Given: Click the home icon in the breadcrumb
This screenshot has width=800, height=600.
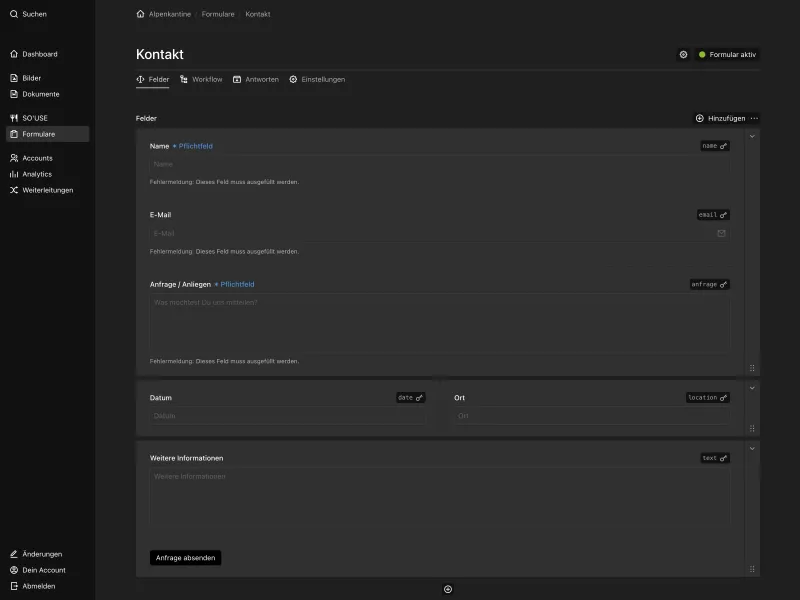Looking at the screenshot, I should [139, 14].
